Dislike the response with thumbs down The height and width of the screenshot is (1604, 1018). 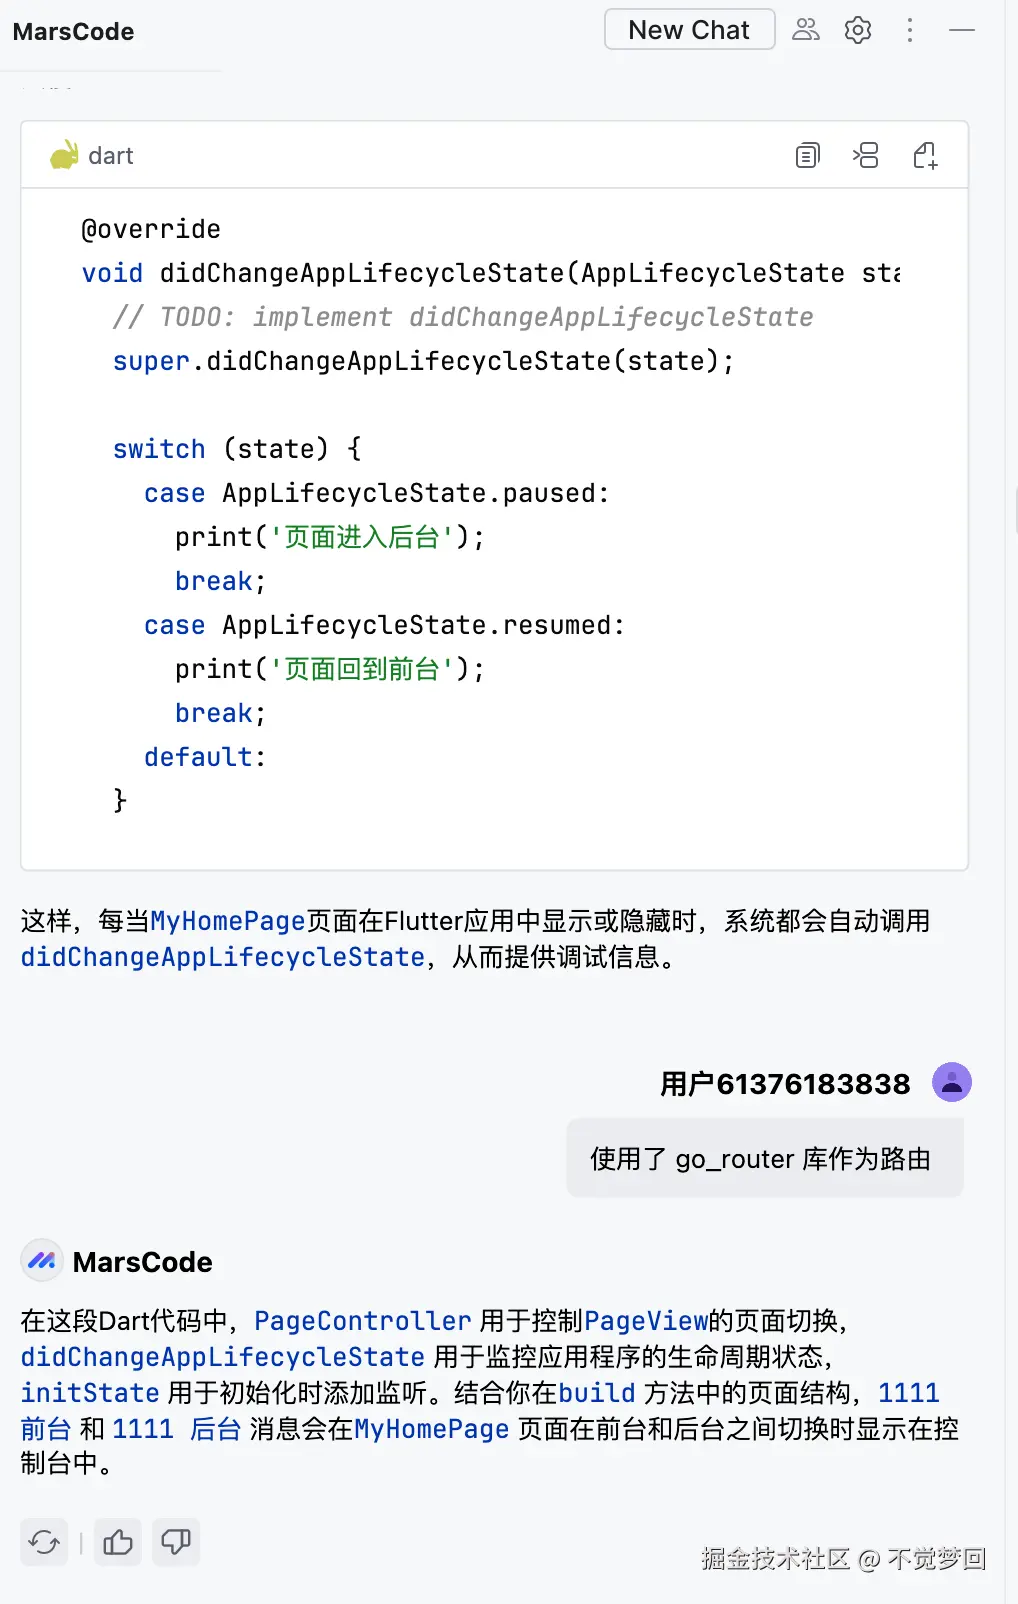click(176, 1542)
